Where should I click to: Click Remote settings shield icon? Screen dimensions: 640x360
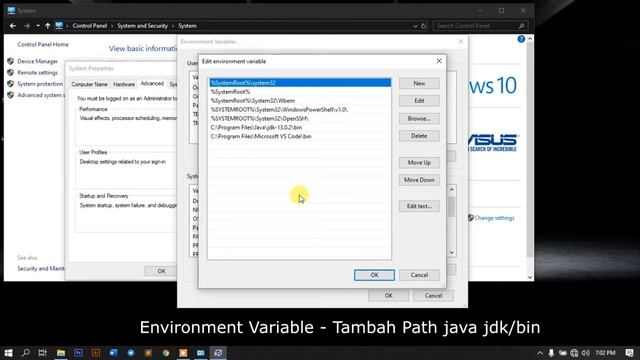tap(11, 73)
